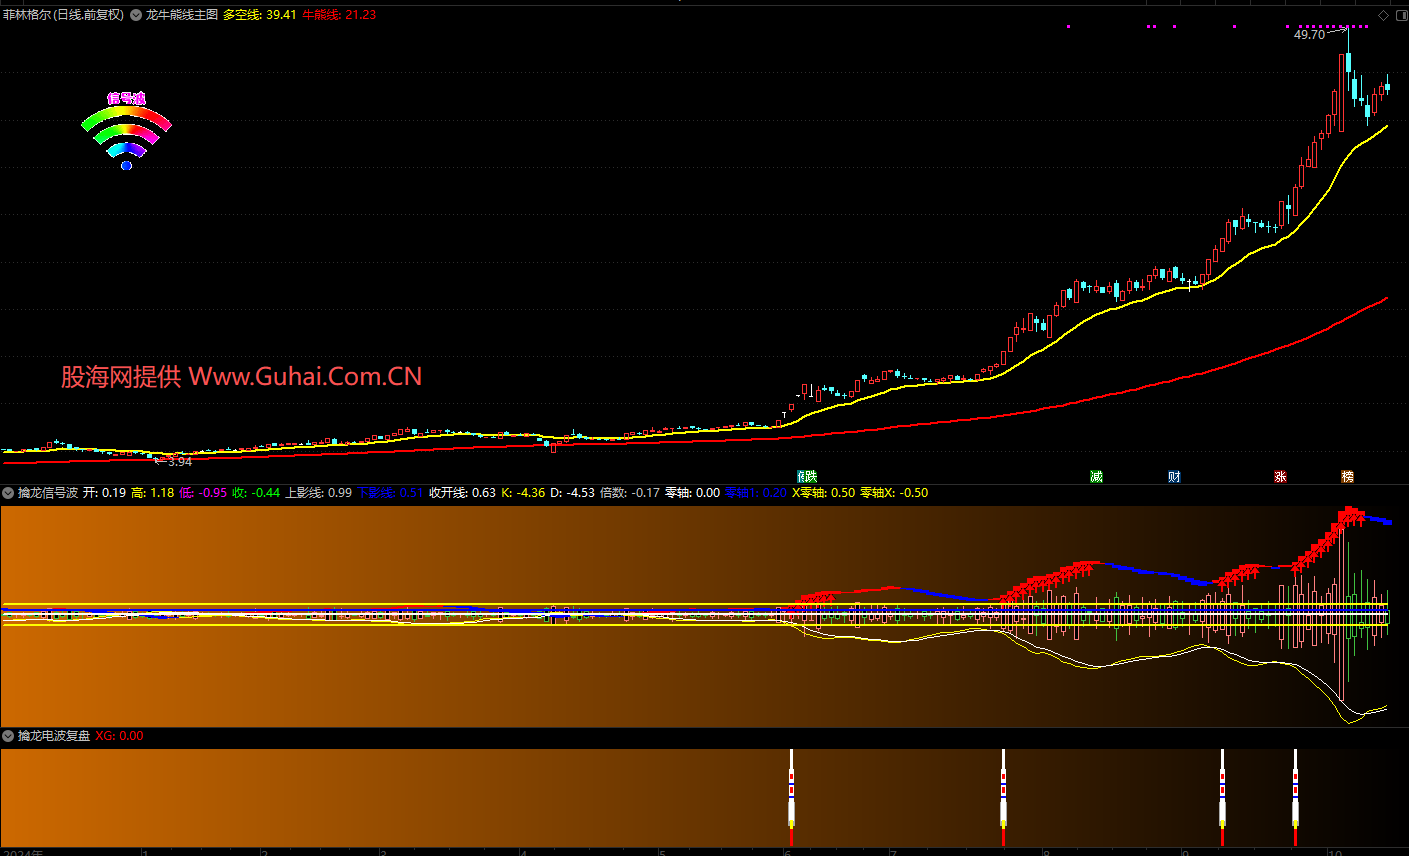
Task: Expand the 擒龙电波复盘 indicator dropdown
Action: 9,736
